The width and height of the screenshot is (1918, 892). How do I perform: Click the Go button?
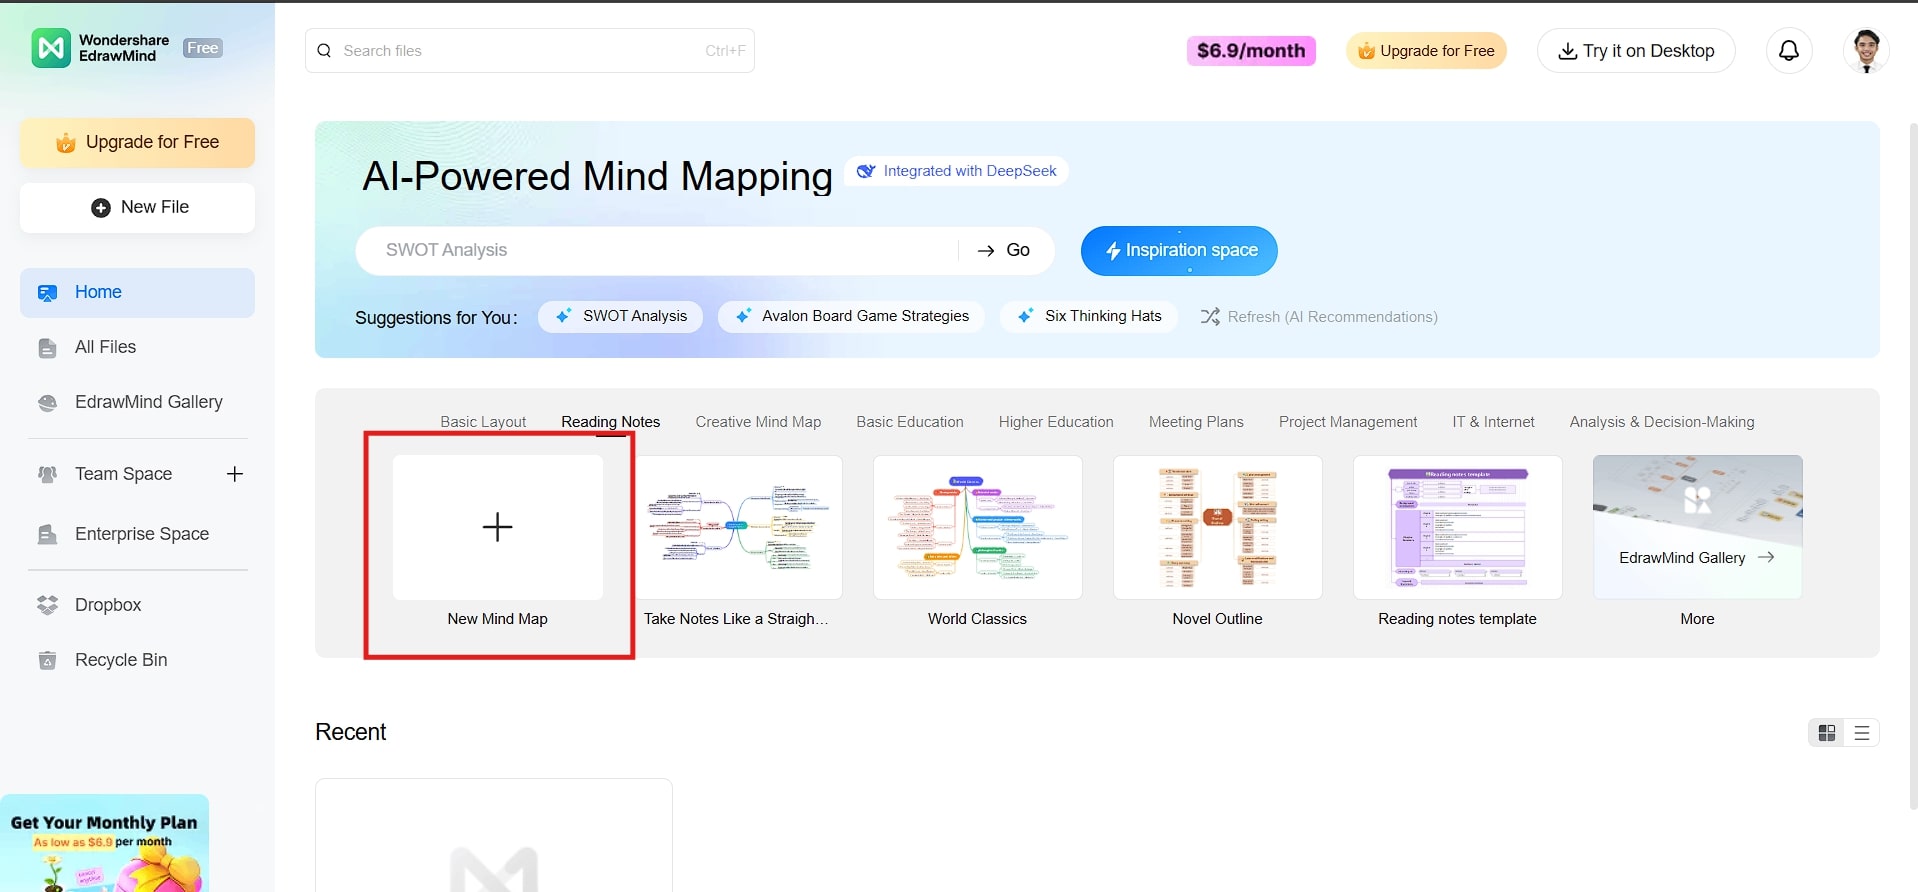pos(1004,250)
